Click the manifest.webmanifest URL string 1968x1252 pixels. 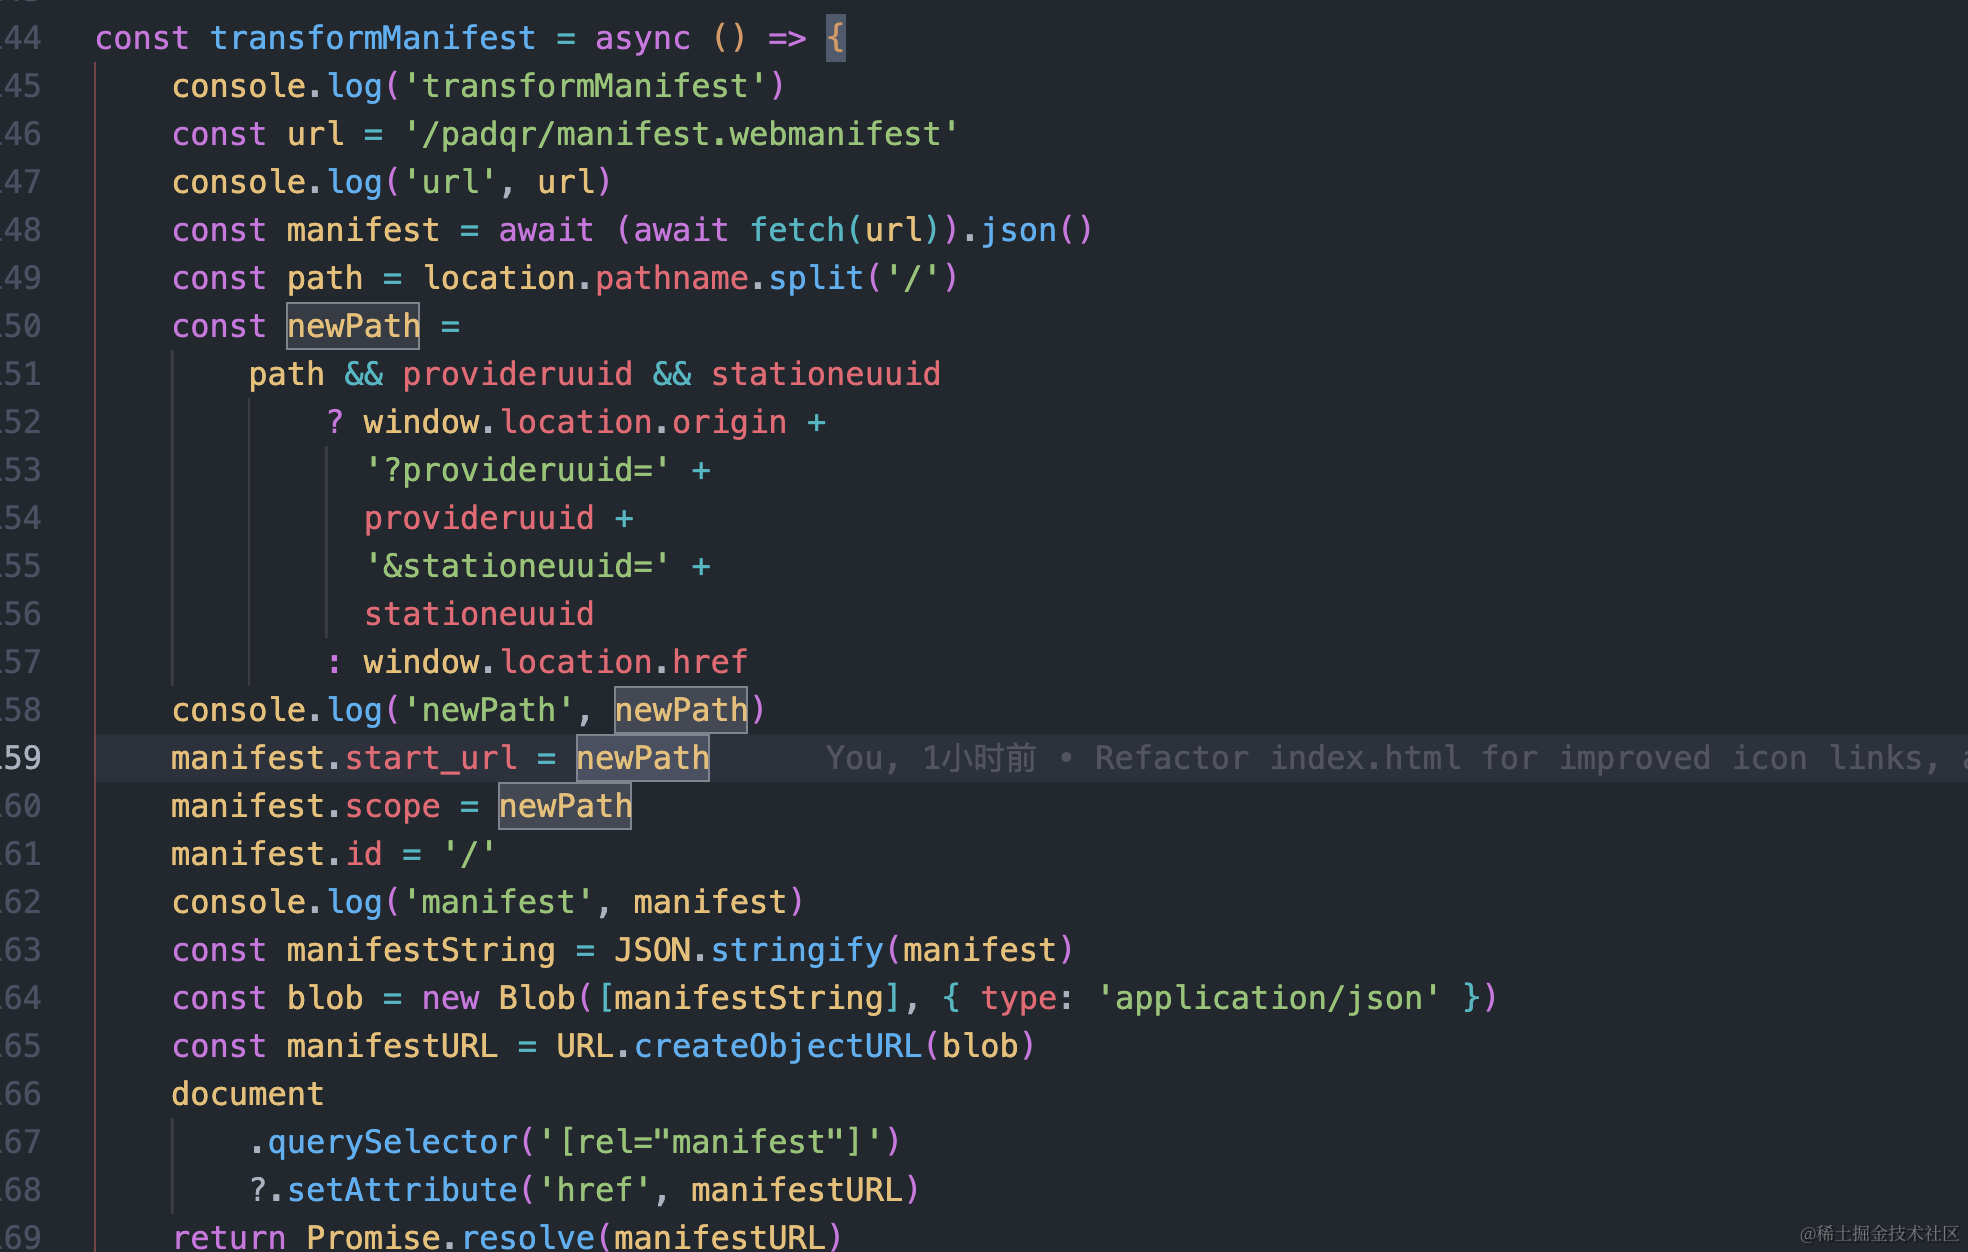tap(680, 134)
